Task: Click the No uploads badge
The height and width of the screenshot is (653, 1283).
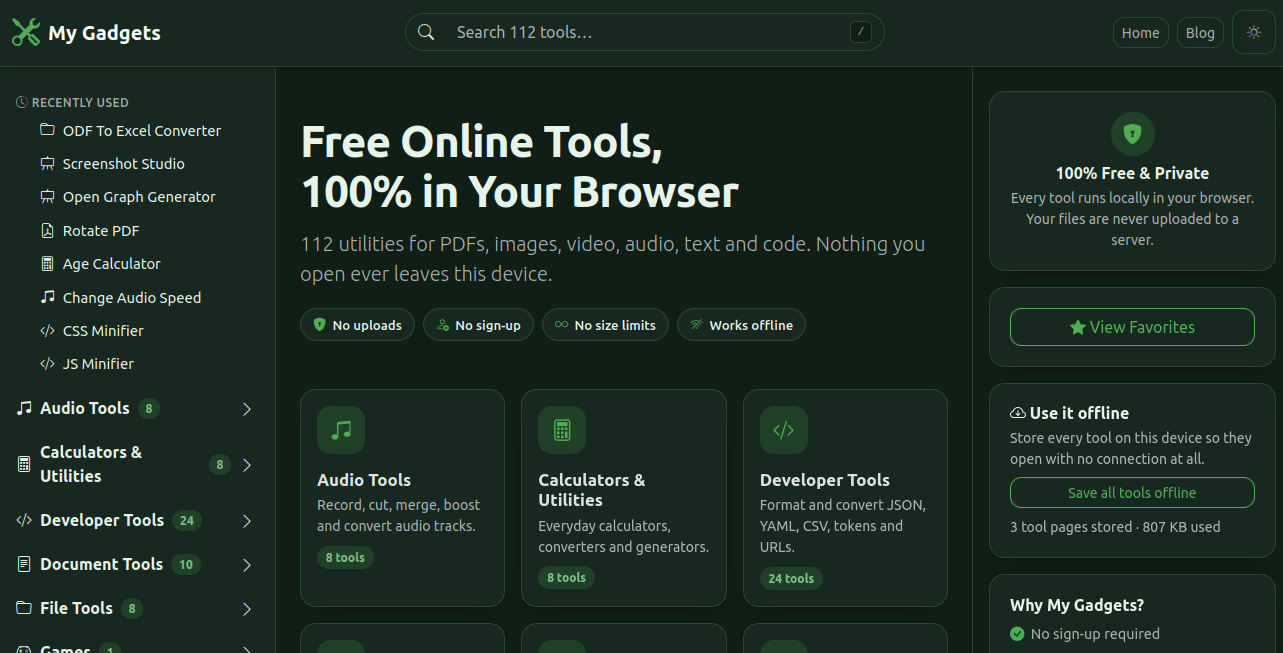Action: (357, 325)
